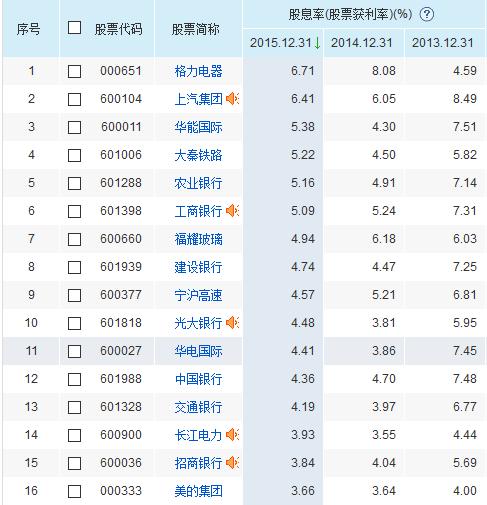This screenshot has width=487, height=505.
Task: Check the box for stock 600377
Action: click(x=74, y=295)
